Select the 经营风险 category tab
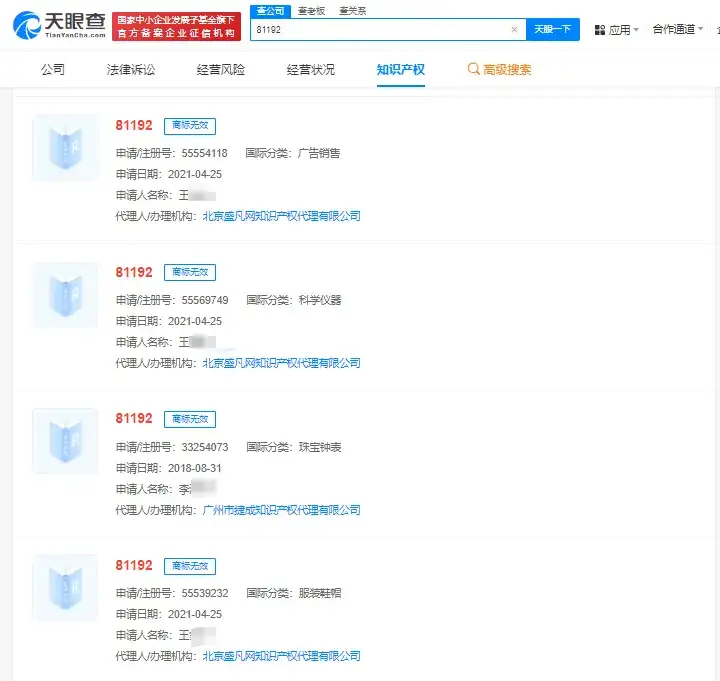 tap(221, 70)
